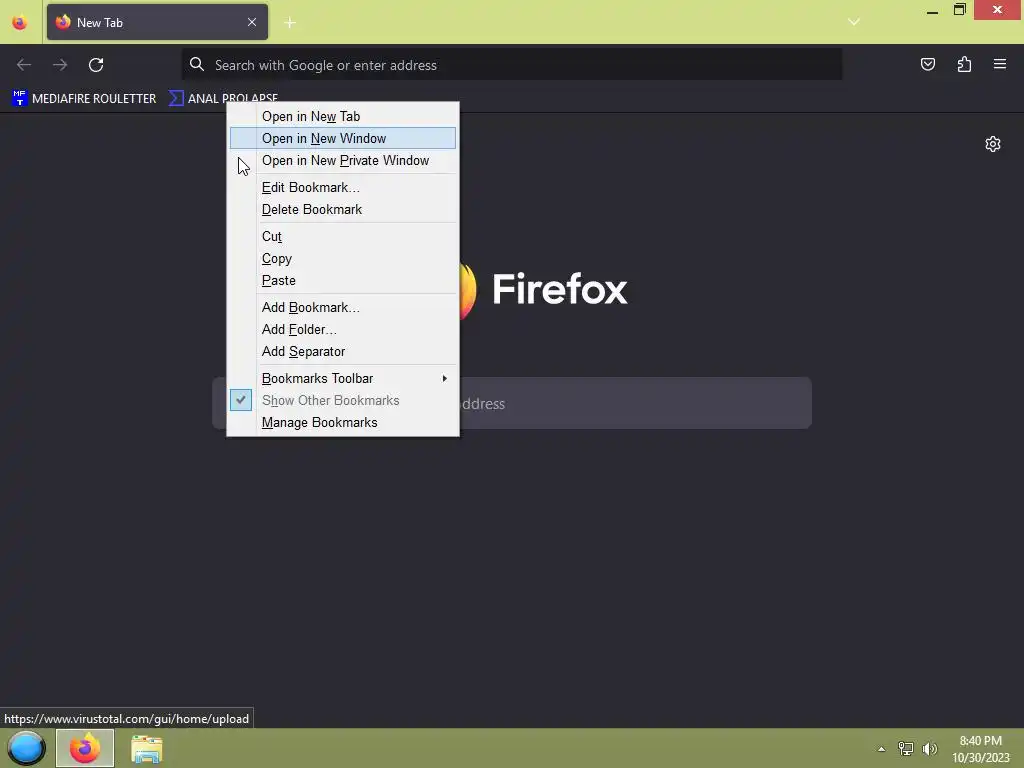The width and height of the screenshot is (1024, 768).
Task: Open new tab page settings gear
Action: [993, 144]
